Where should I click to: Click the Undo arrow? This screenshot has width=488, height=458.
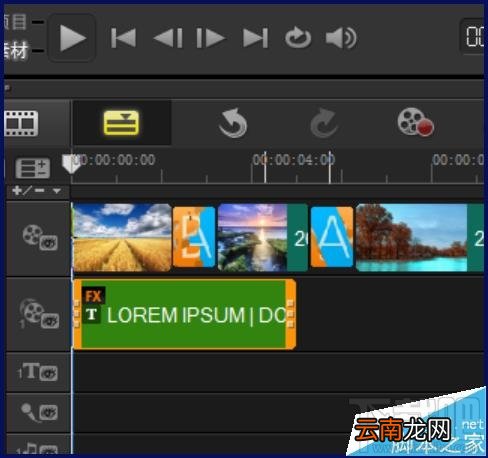tap(233, 123)
